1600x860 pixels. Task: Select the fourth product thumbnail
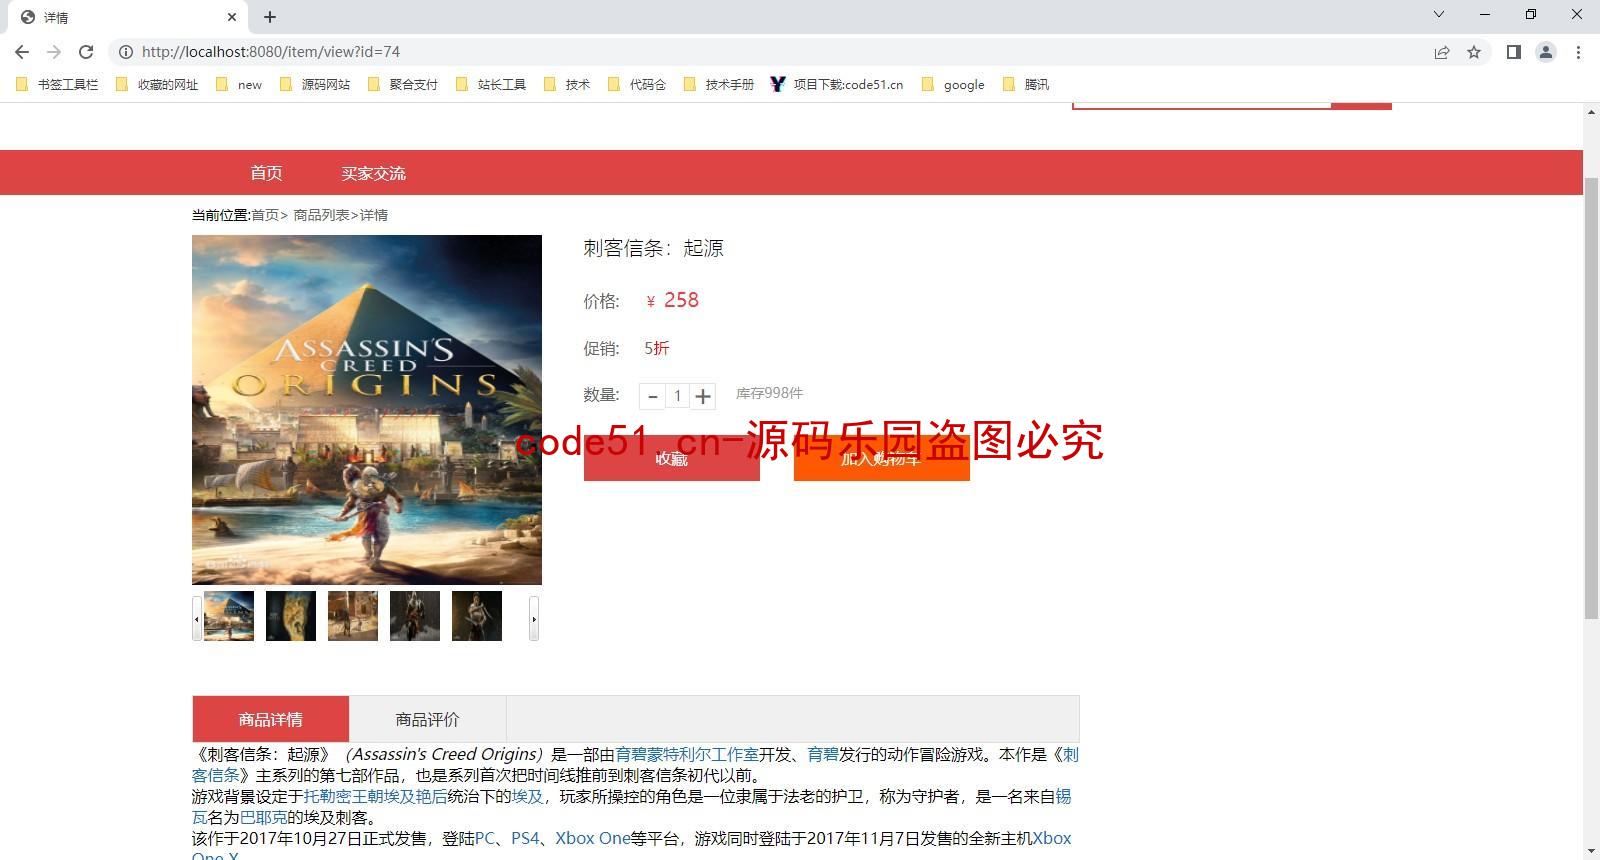(x=415, y=616)
